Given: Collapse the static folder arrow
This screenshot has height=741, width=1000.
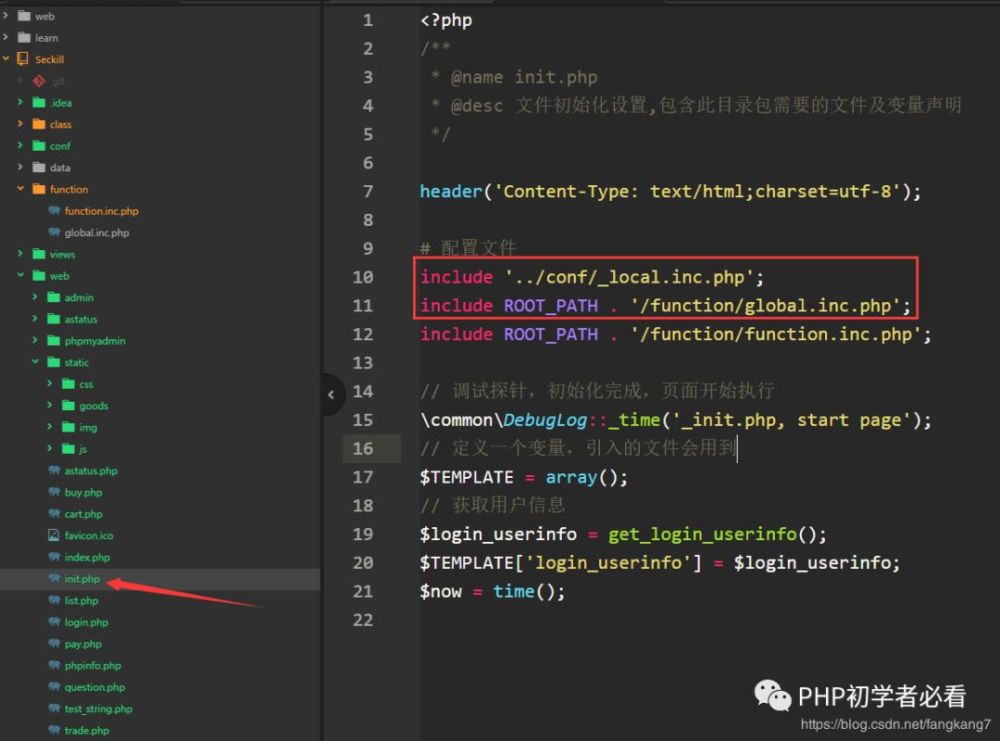Looking at the screenshot, I should click(35, 362).
